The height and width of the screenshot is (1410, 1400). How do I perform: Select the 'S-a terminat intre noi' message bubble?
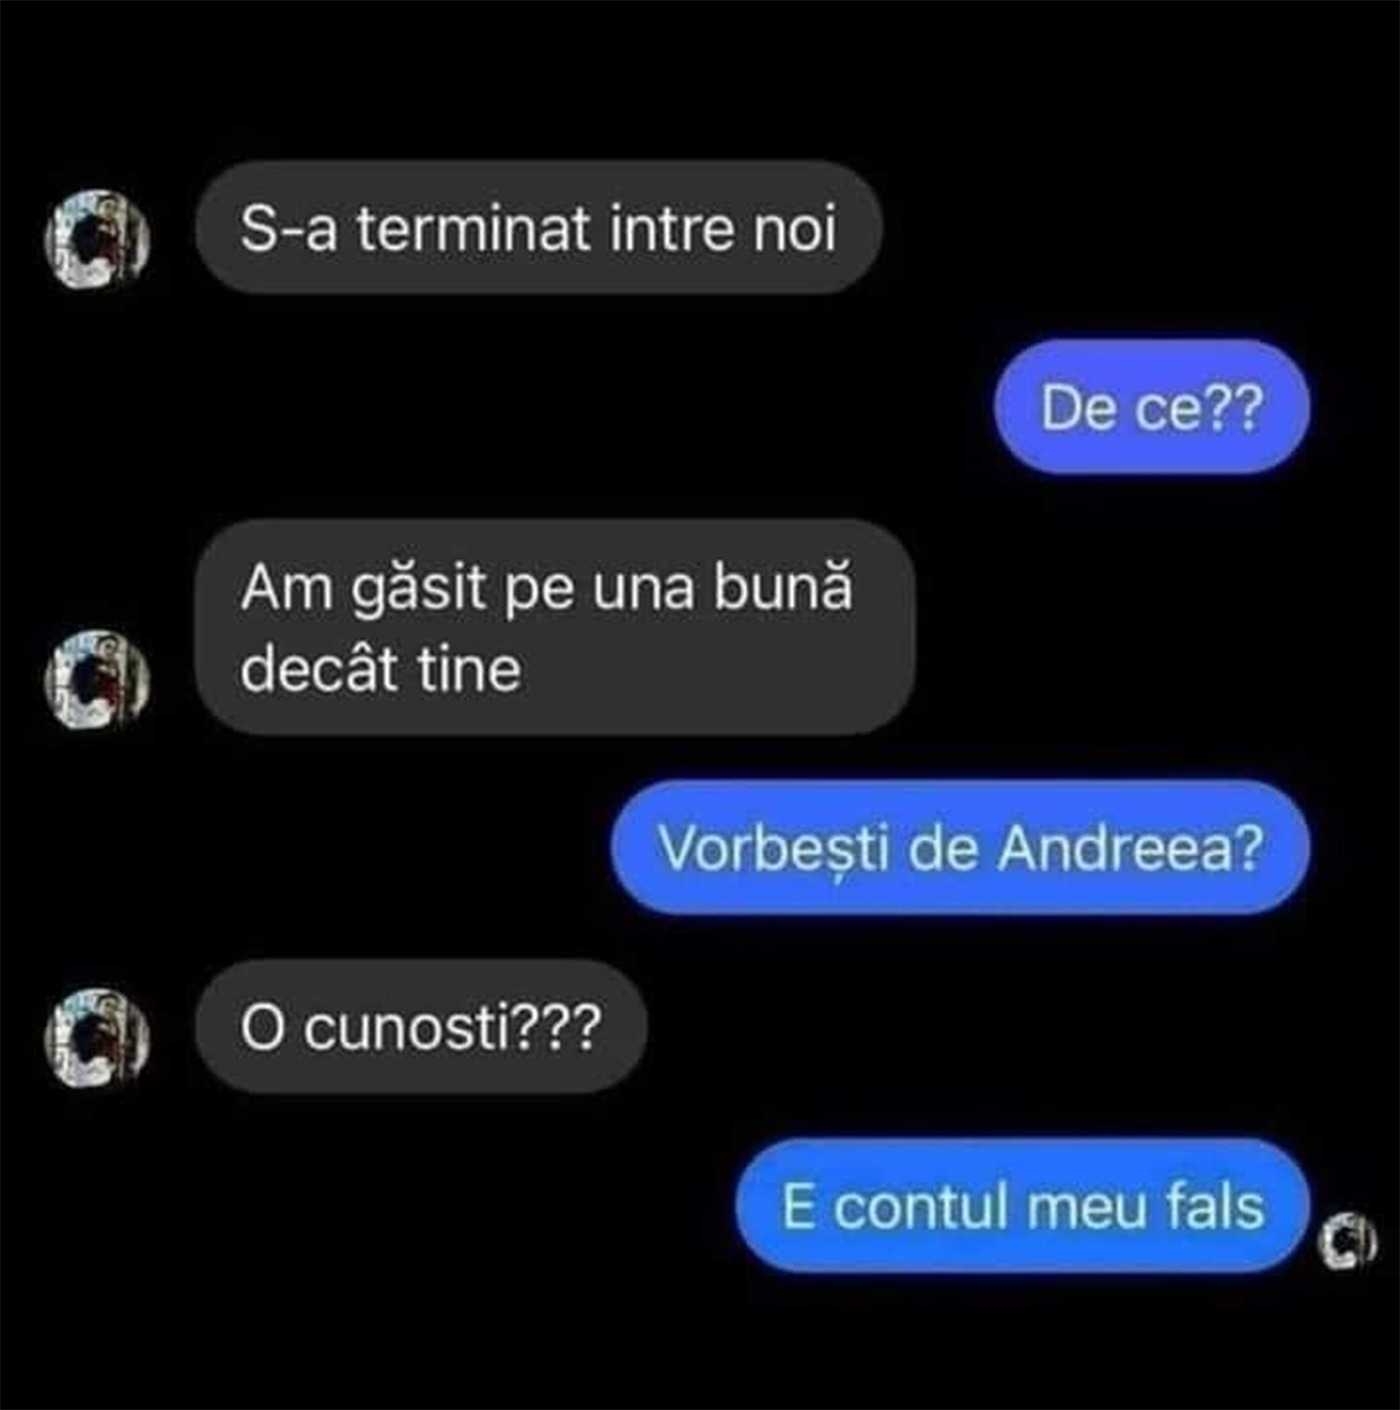538,227
